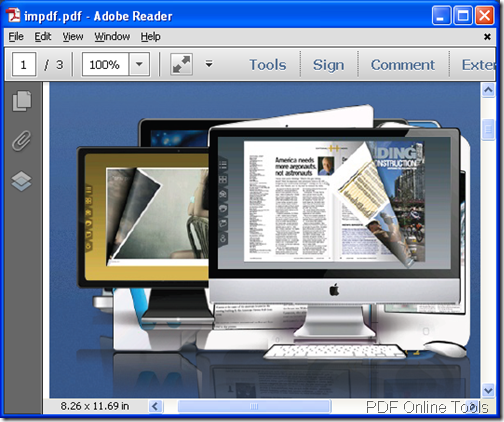Open the Extended pane at toolbar edge
The width and height of the screenshot is (504, 422).
(x=478, y=65)
